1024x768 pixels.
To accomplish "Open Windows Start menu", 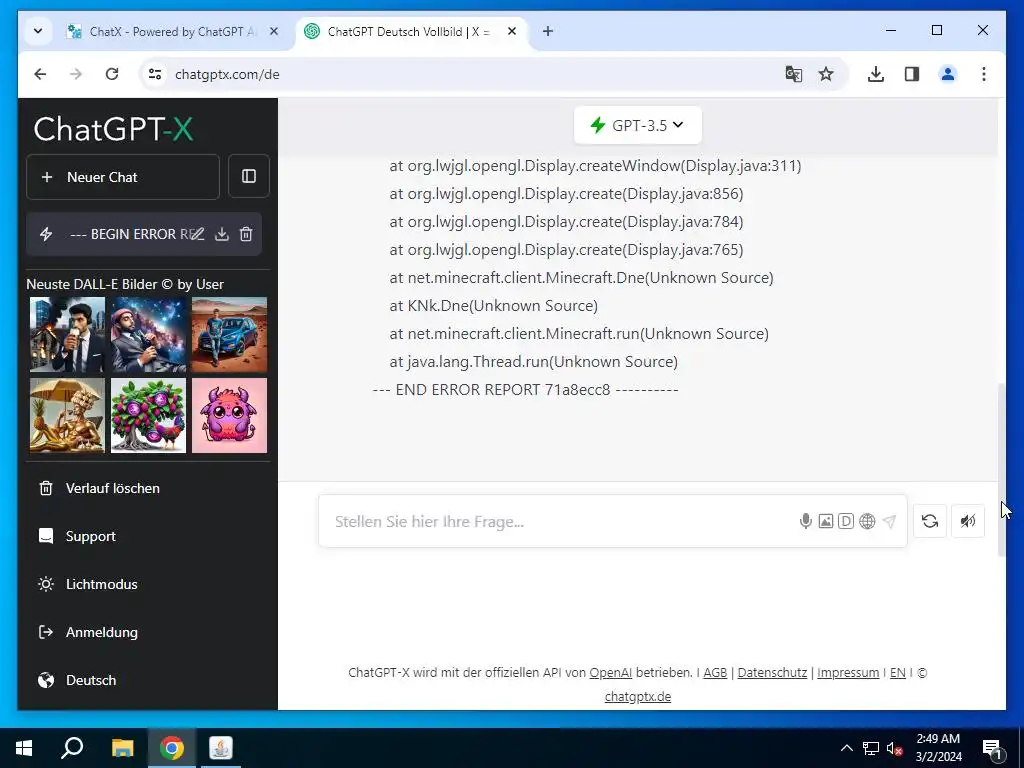I will pyautogui.click(x=24, y=748).
